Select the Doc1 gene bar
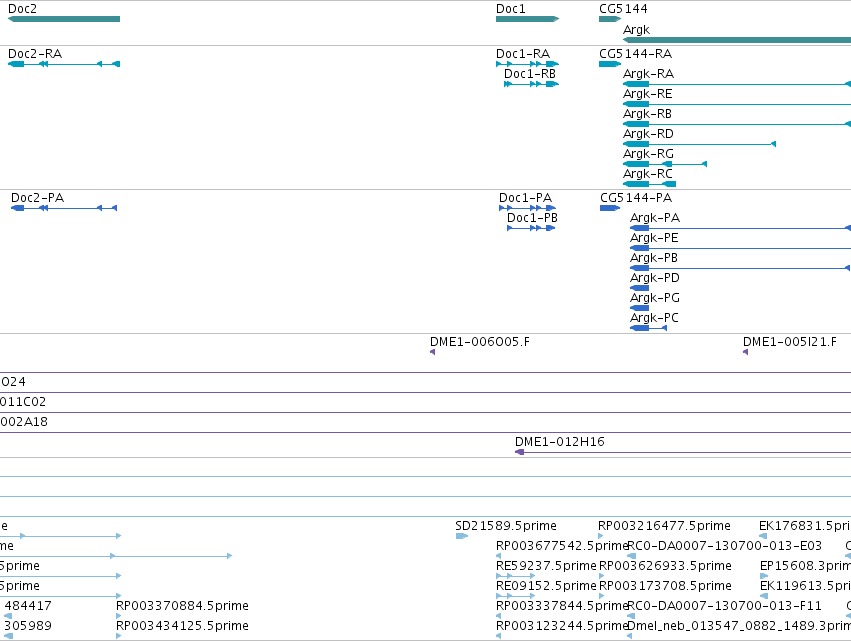Viewport: 851px width, 641px height. click(528, 19)
